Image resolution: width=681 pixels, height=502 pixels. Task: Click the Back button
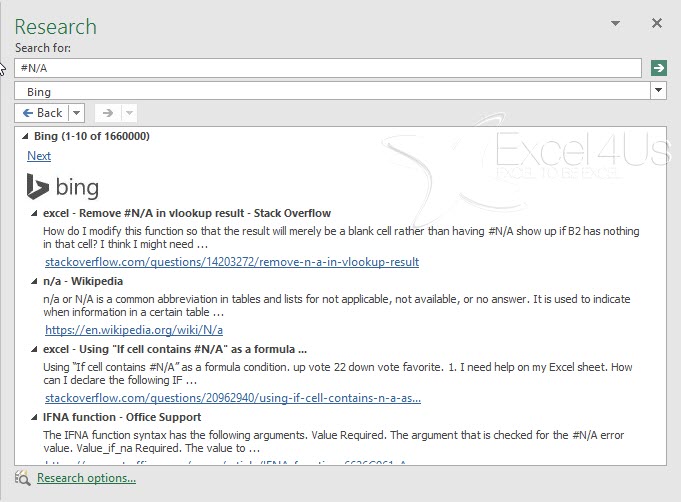point(42,113)
